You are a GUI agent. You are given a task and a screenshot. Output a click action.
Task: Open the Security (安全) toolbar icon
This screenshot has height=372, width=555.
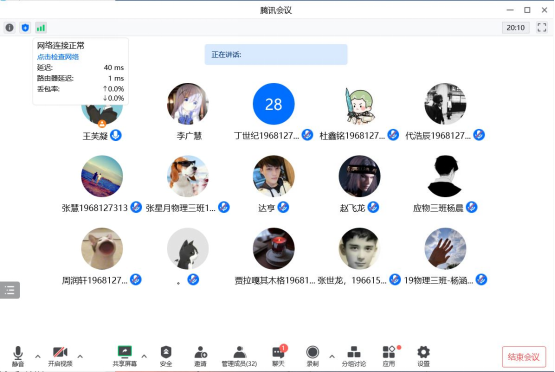[x=166, y=356]
